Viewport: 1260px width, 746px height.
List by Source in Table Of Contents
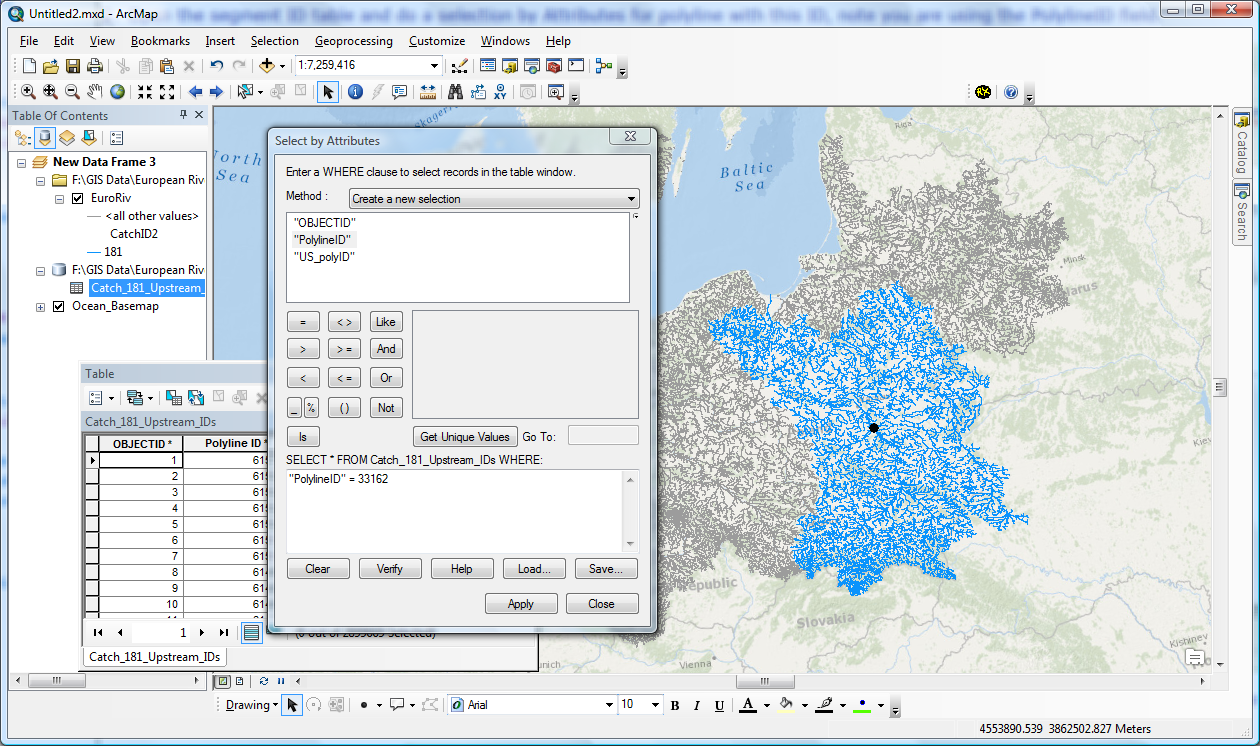[x=44, y=137]
